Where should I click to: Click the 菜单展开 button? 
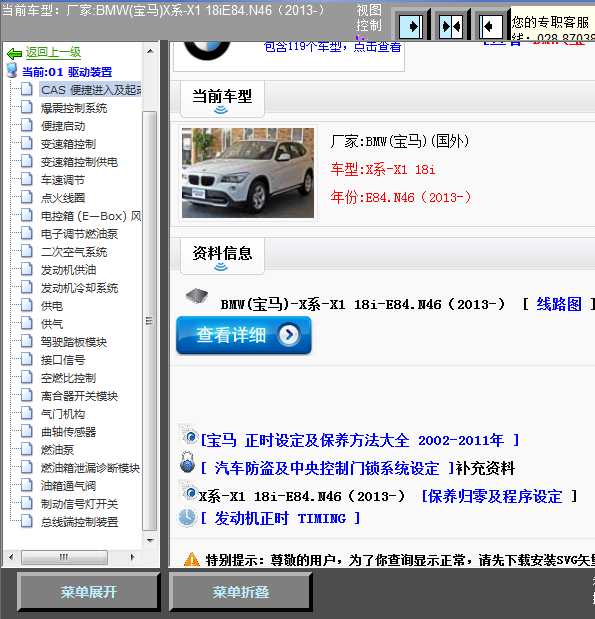tap(88, 592)
